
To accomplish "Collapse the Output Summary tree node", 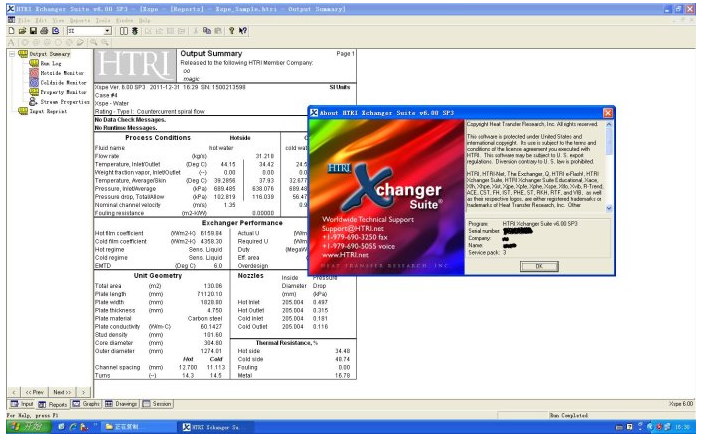I will (12, 54).
